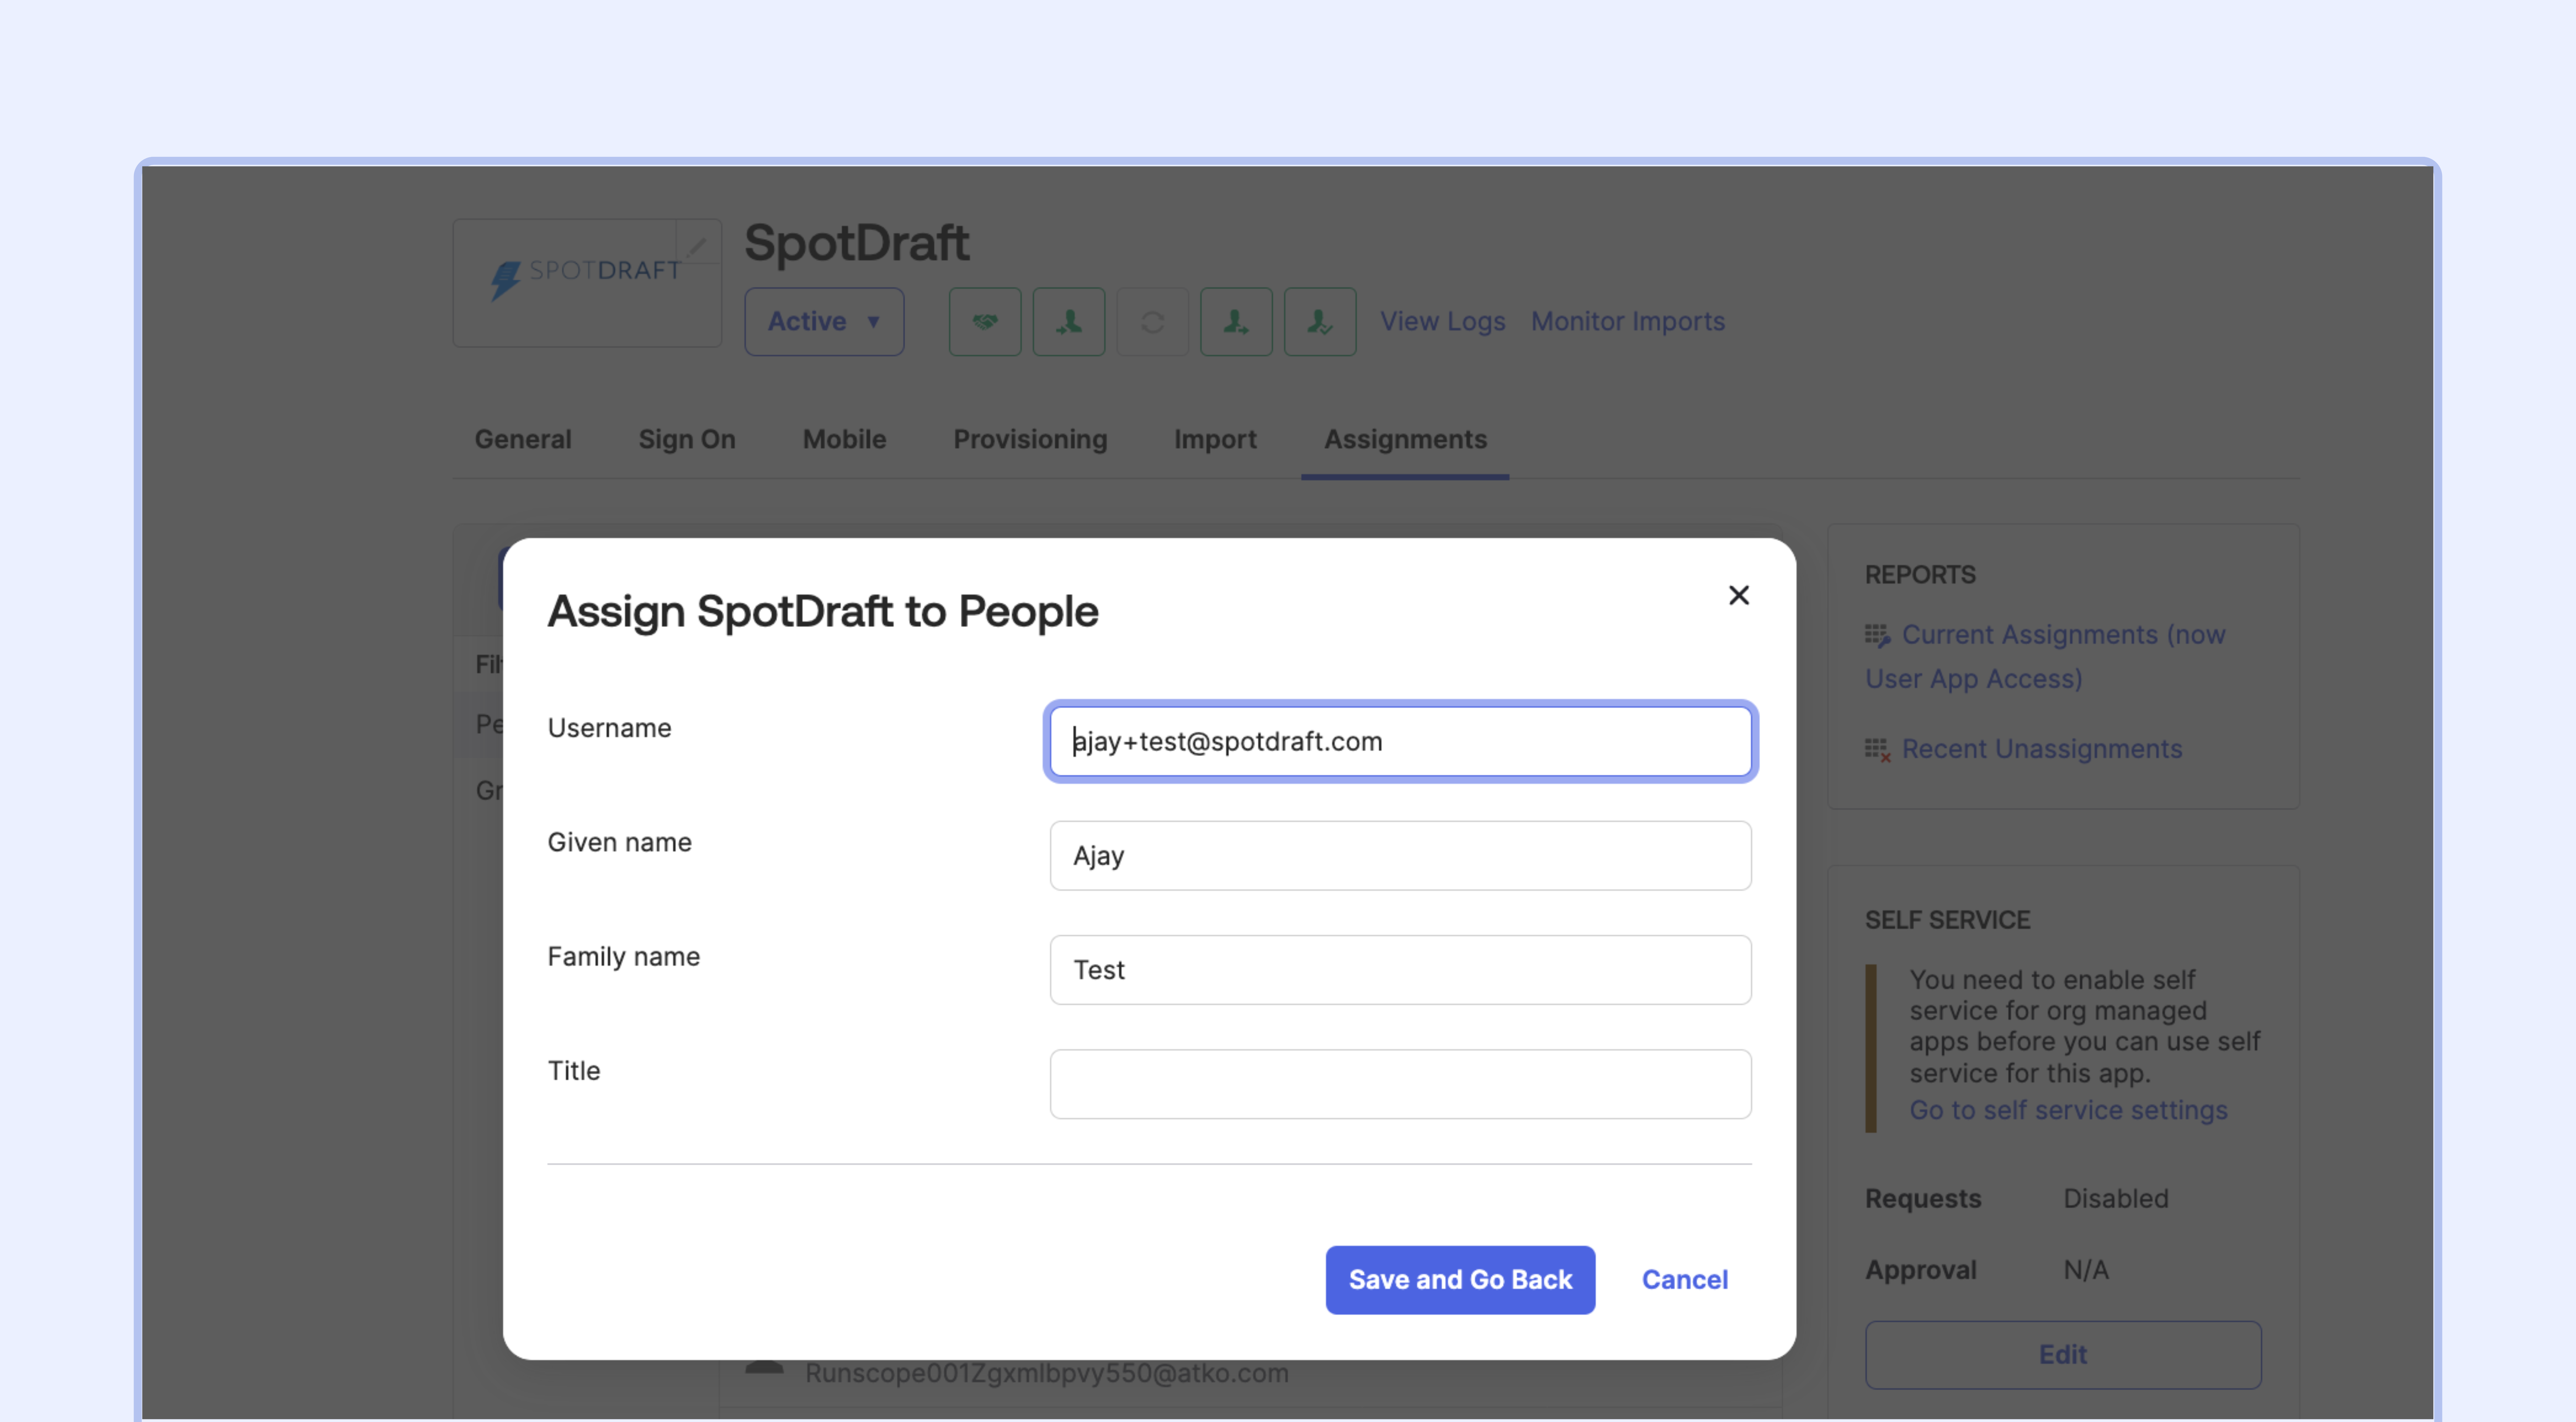Open Monitor Imports
The image size is (2576, 1422).
point(1627,321)
